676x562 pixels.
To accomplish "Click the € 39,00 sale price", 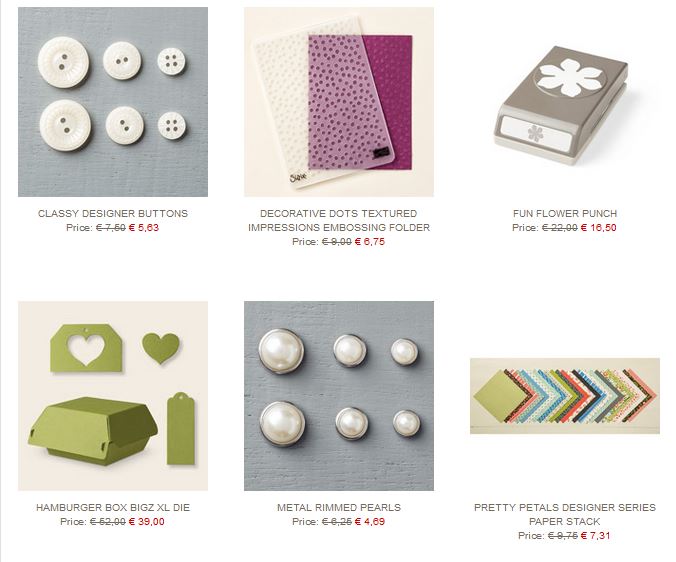I will coord(147,521).
